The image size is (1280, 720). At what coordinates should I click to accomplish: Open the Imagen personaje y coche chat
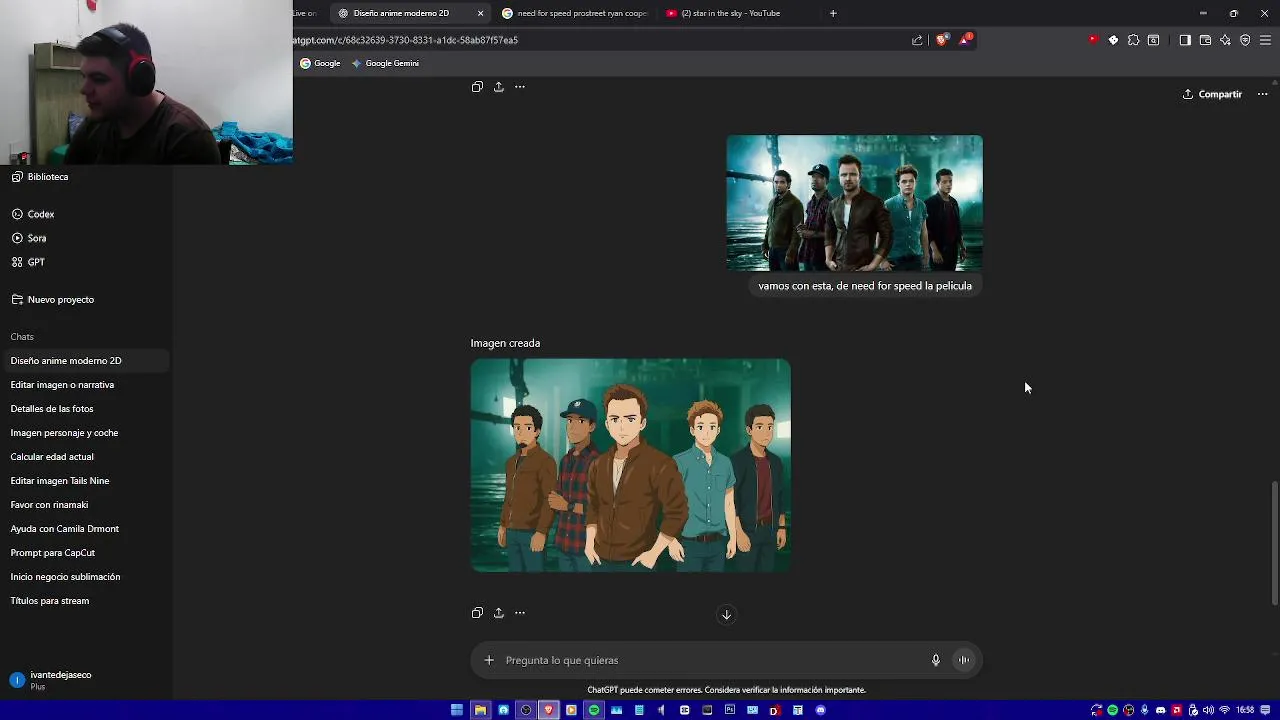click(86, 433)
